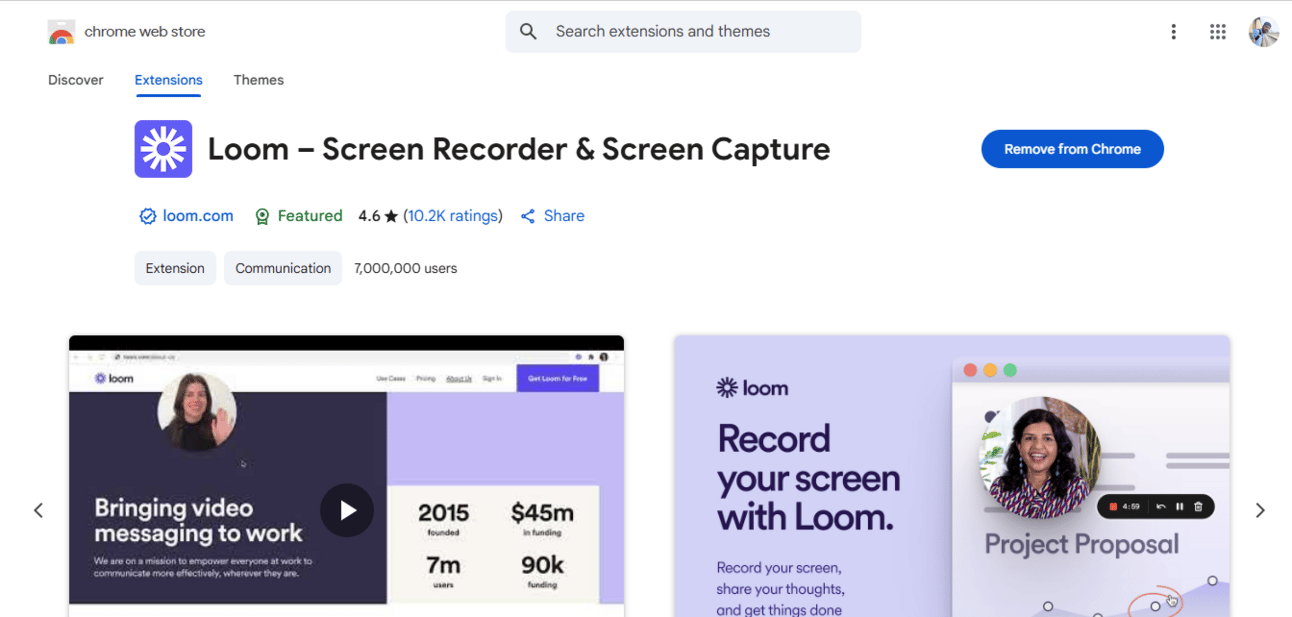This screenshot has width=1292, height=617.
Task: Click the verified badge beside loom.com
Action: [147, 216]
